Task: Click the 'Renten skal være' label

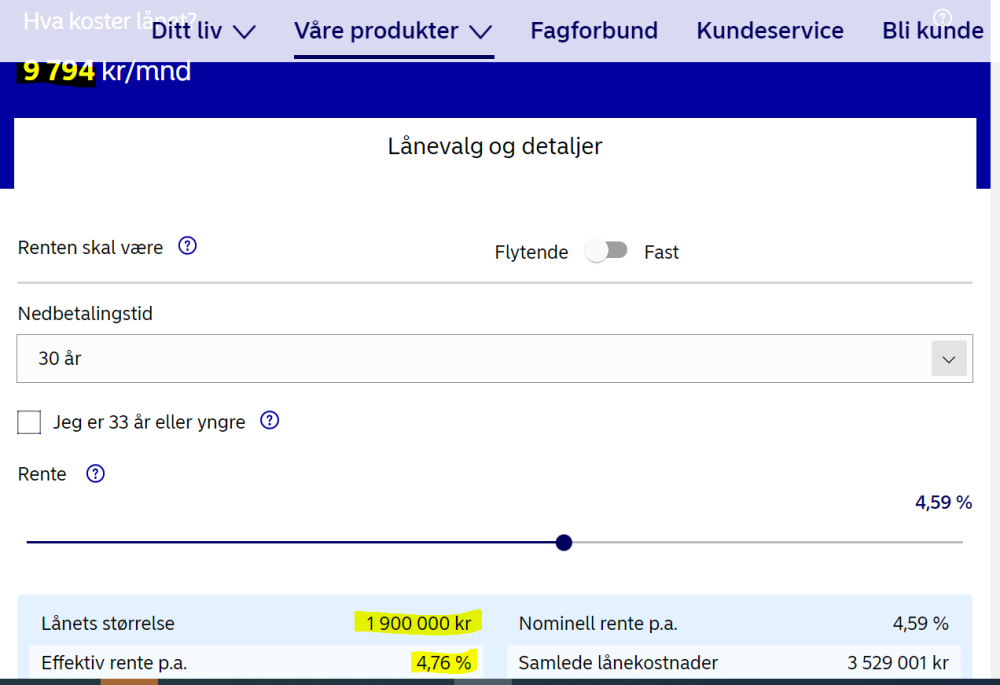Action: [x=91, y=247]
